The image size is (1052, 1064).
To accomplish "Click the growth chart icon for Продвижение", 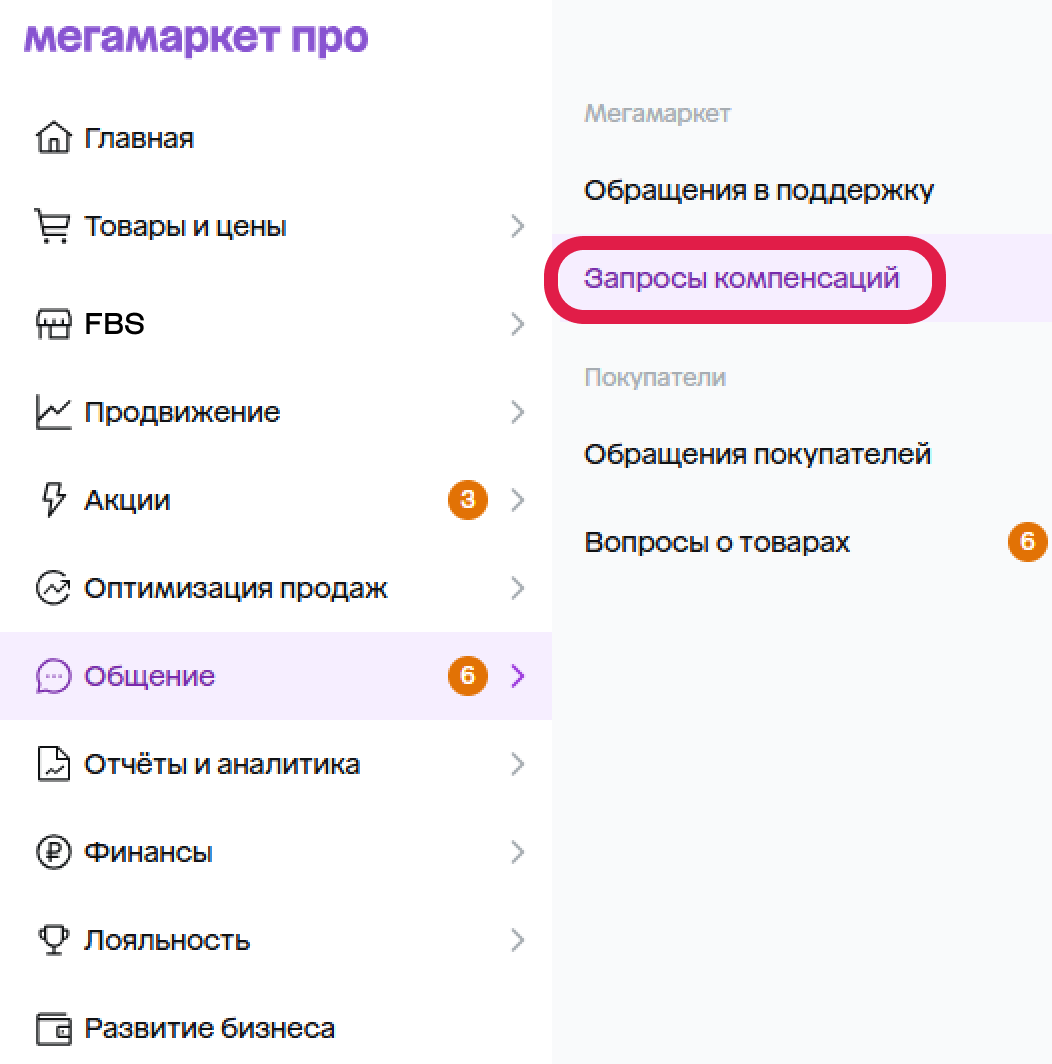I will pos(54,412).
